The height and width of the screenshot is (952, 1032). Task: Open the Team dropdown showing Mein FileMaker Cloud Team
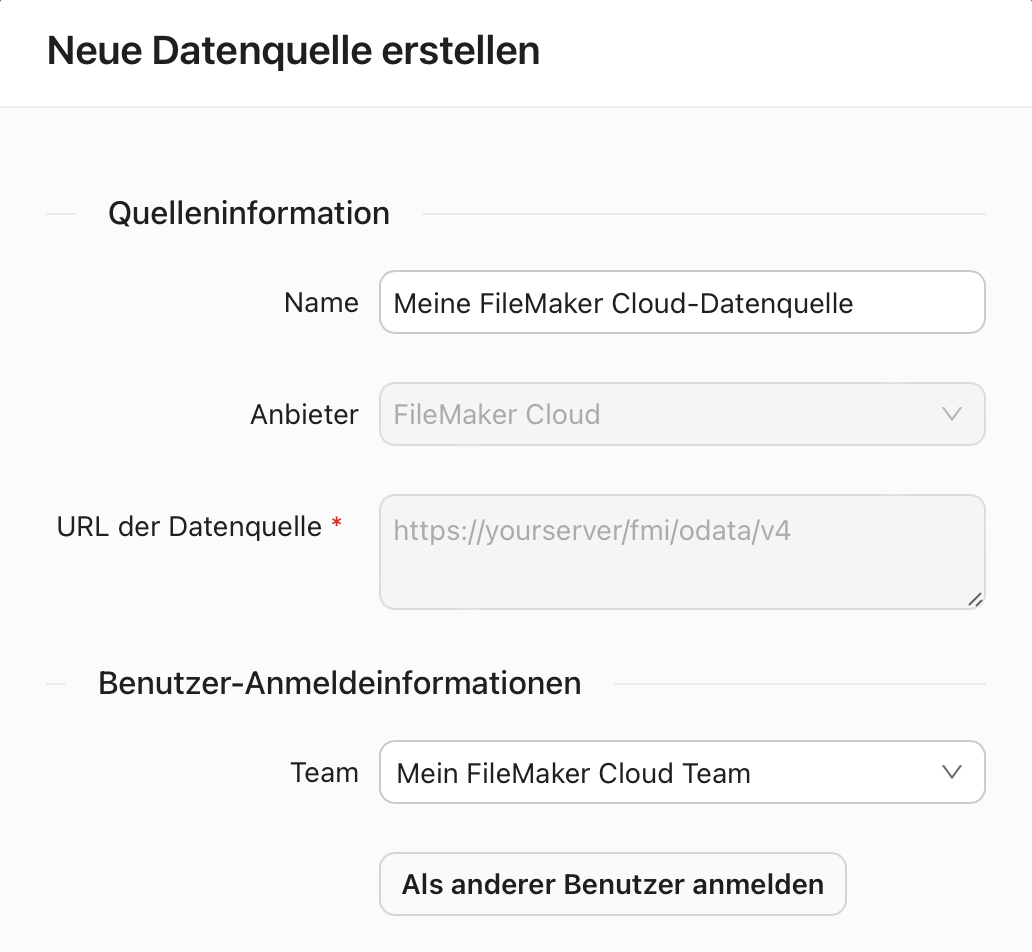click(682, 772)
